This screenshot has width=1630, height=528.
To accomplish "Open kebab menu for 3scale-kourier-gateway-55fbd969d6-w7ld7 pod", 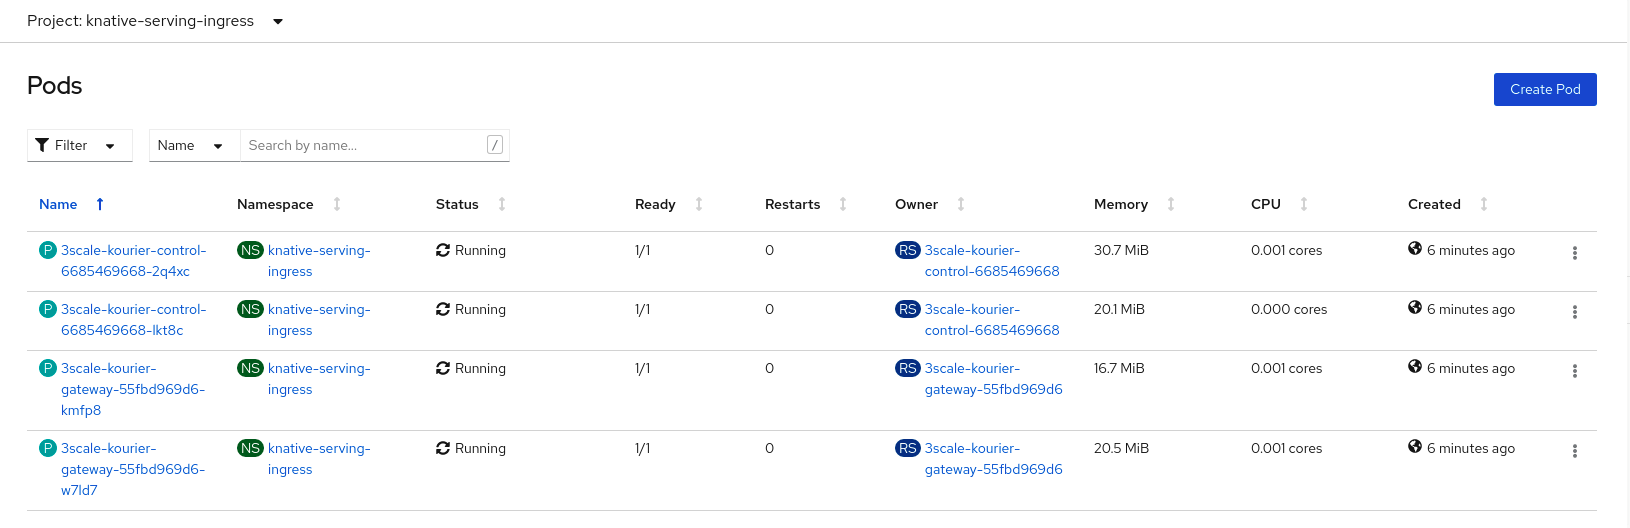I will point(1574,451).
